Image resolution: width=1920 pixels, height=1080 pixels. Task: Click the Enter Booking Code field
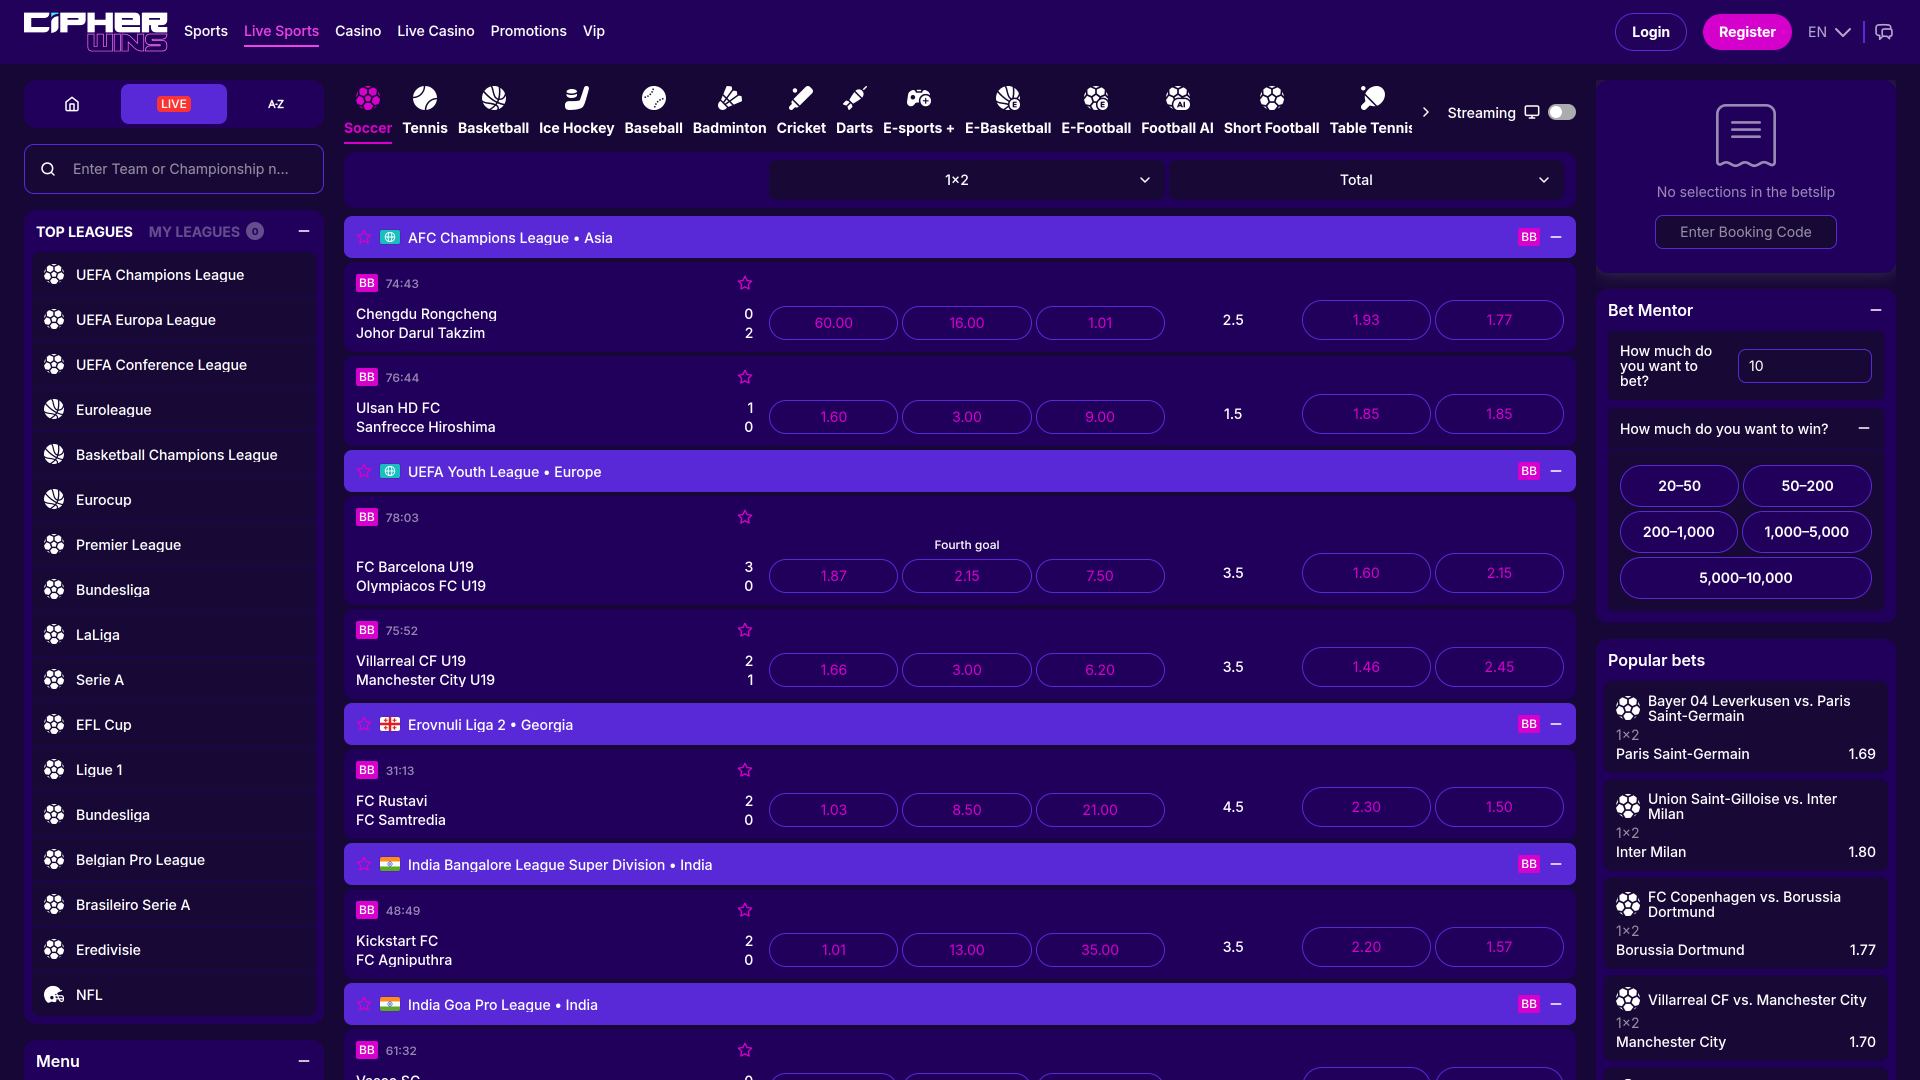tap(1744, 231)
